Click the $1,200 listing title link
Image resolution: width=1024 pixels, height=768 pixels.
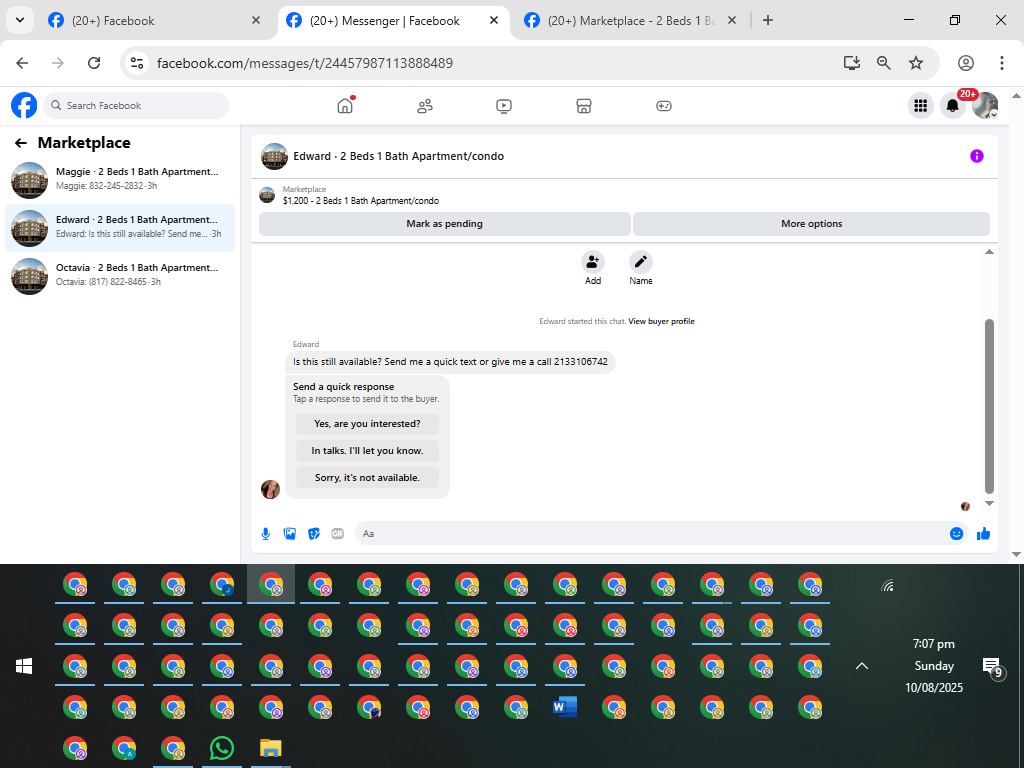pyautogui.click(x=361, y=200)
